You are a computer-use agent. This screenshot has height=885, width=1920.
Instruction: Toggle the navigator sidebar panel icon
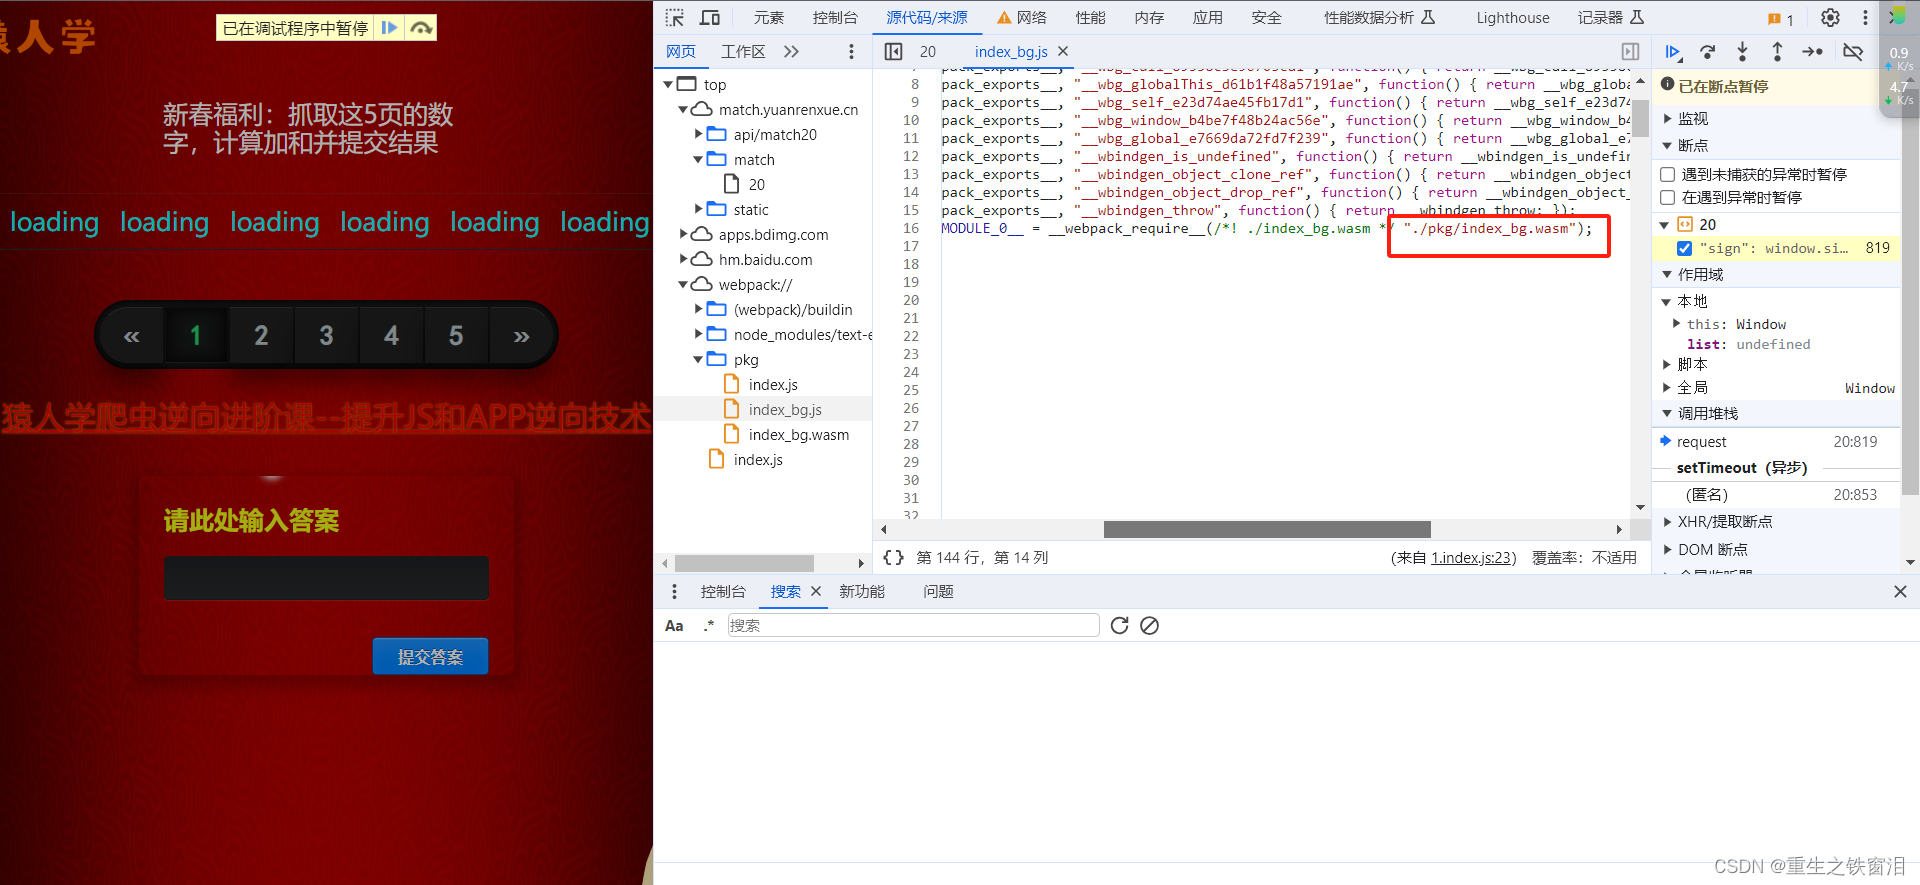(x=894, y=52)
